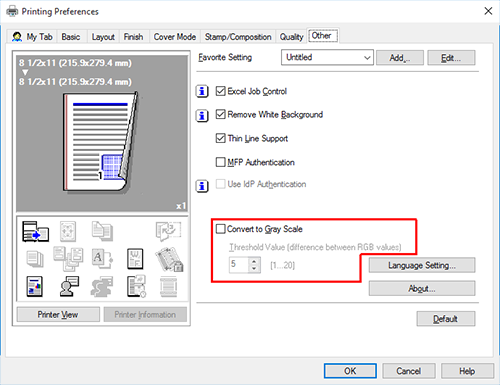This screenshot has height=385, width=500.
Task: Click the grayed dashed folded page icon
Action: click(168, 231)
